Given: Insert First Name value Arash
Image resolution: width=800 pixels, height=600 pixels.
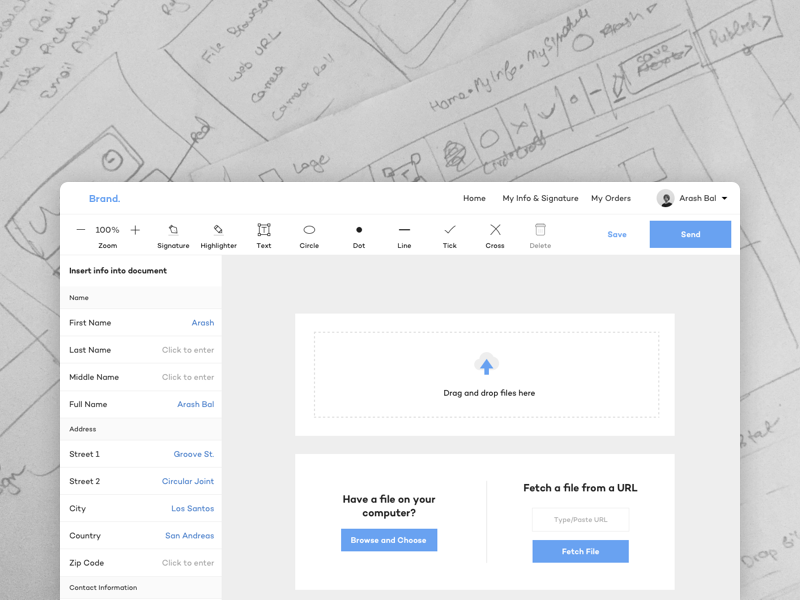Looking at the screenshot, I should click(x=203, y=322).
